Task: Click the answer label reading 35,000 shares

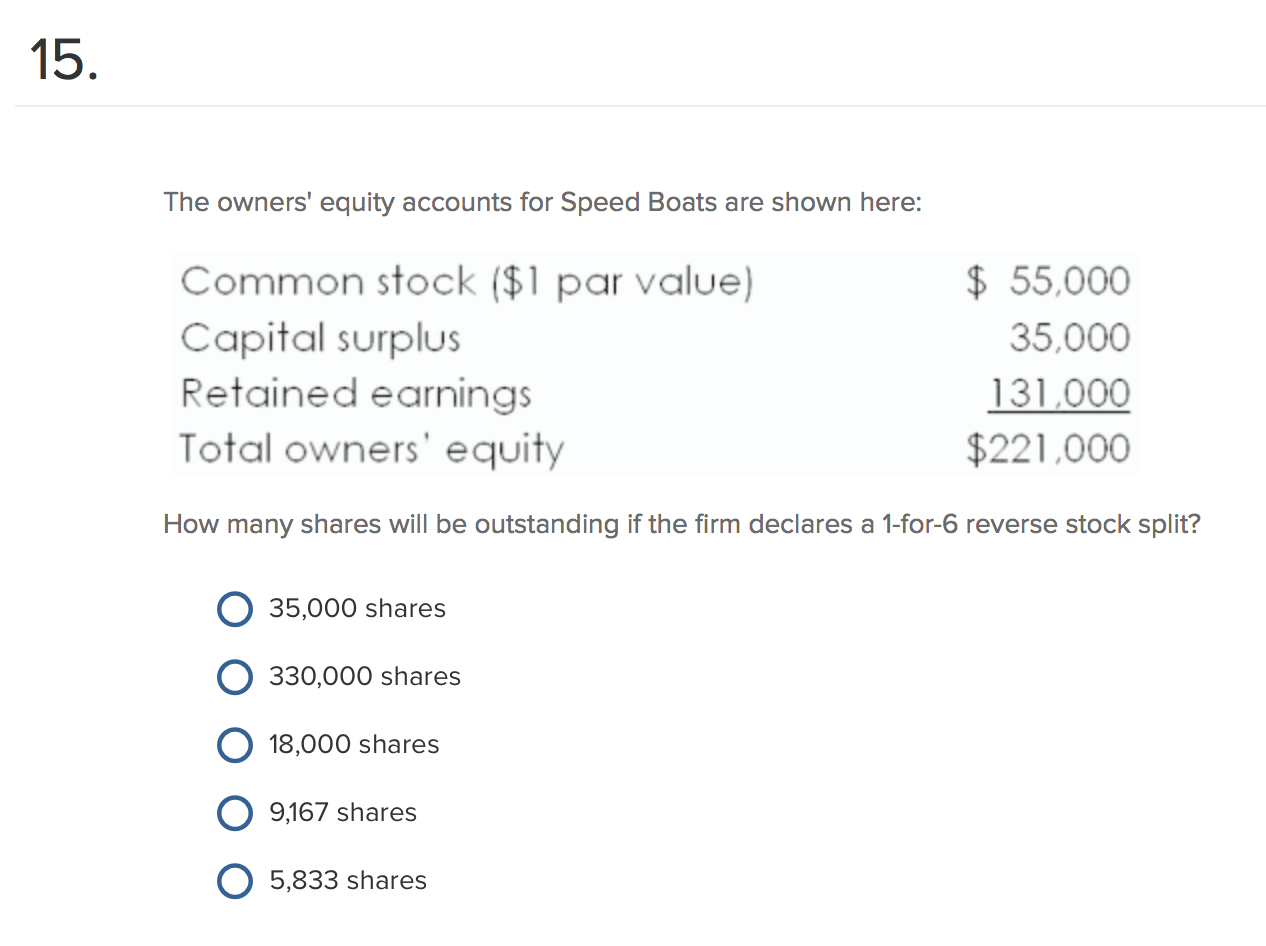Action: [x=357, y=609]
